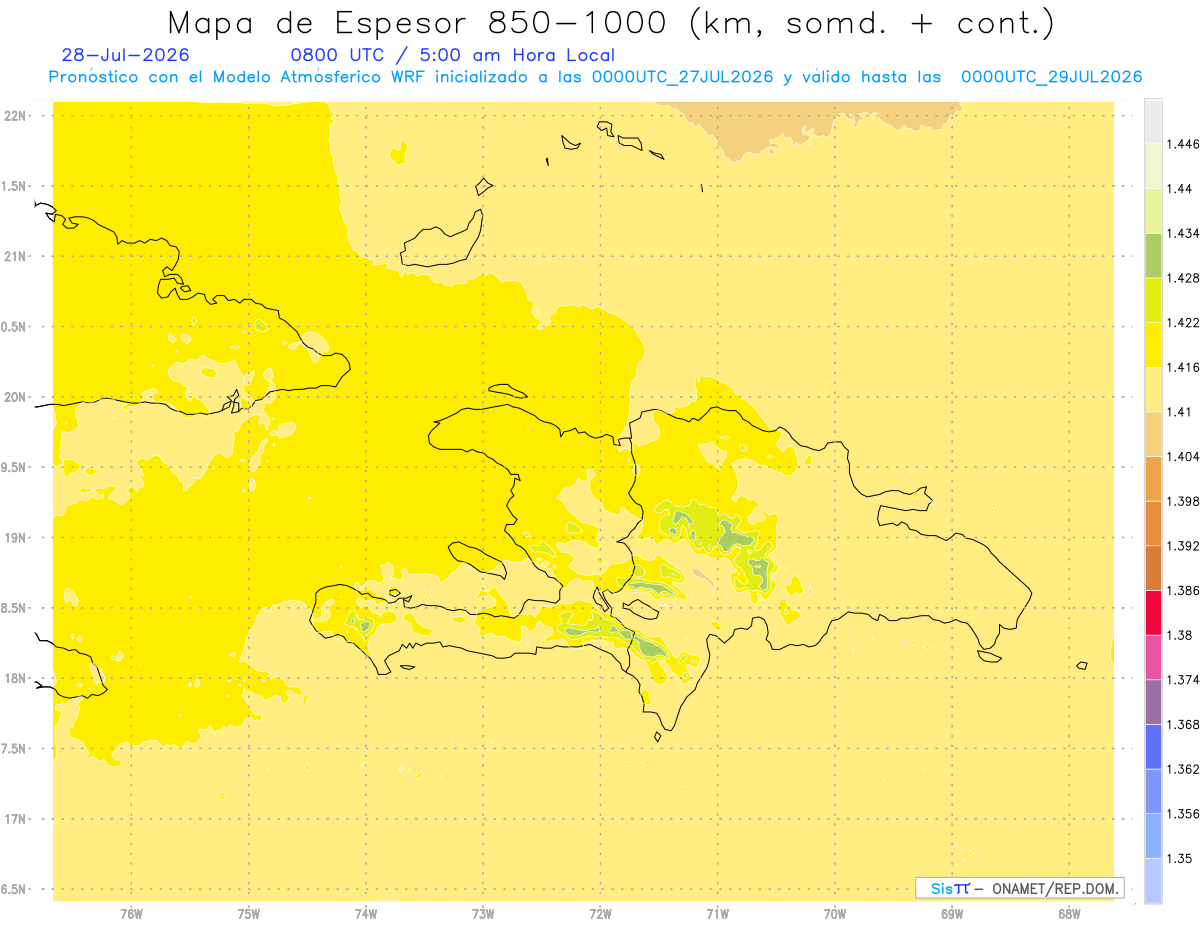Click the colorbar value '1.44'
Viewport: 1200px width, 927px height.
click(1179, 188)
